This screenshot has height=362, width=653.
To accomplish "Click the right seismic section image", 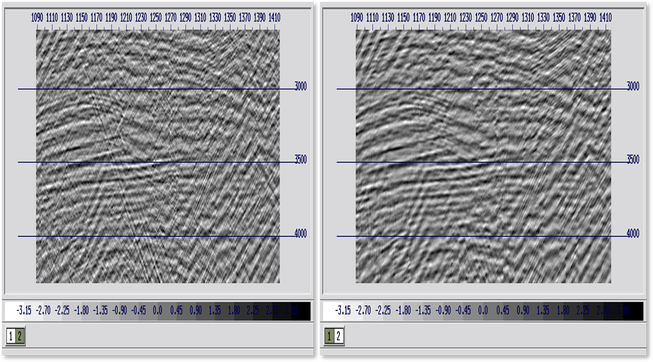I will [483, 156].
